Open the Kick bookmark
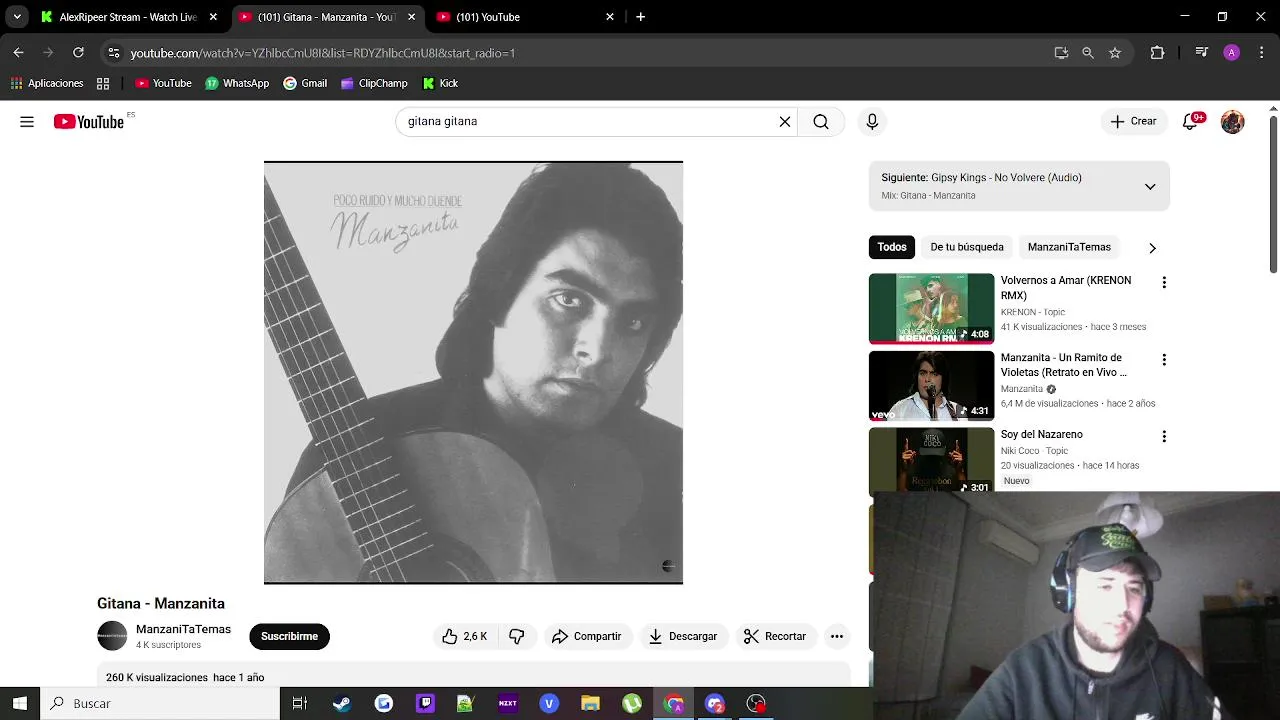 tap(440, 83)
